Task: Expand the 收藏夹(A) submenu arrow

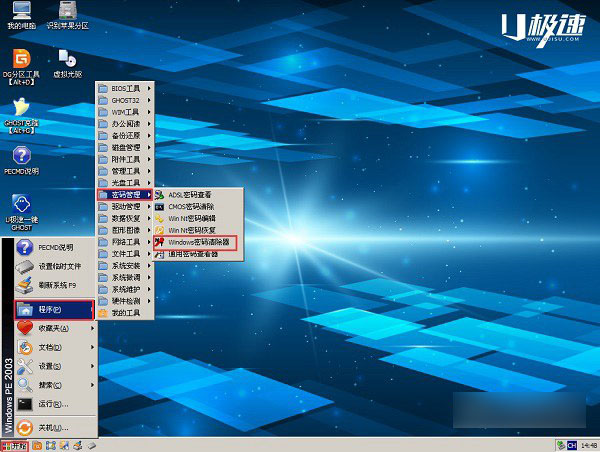Action: coord(92,328)
